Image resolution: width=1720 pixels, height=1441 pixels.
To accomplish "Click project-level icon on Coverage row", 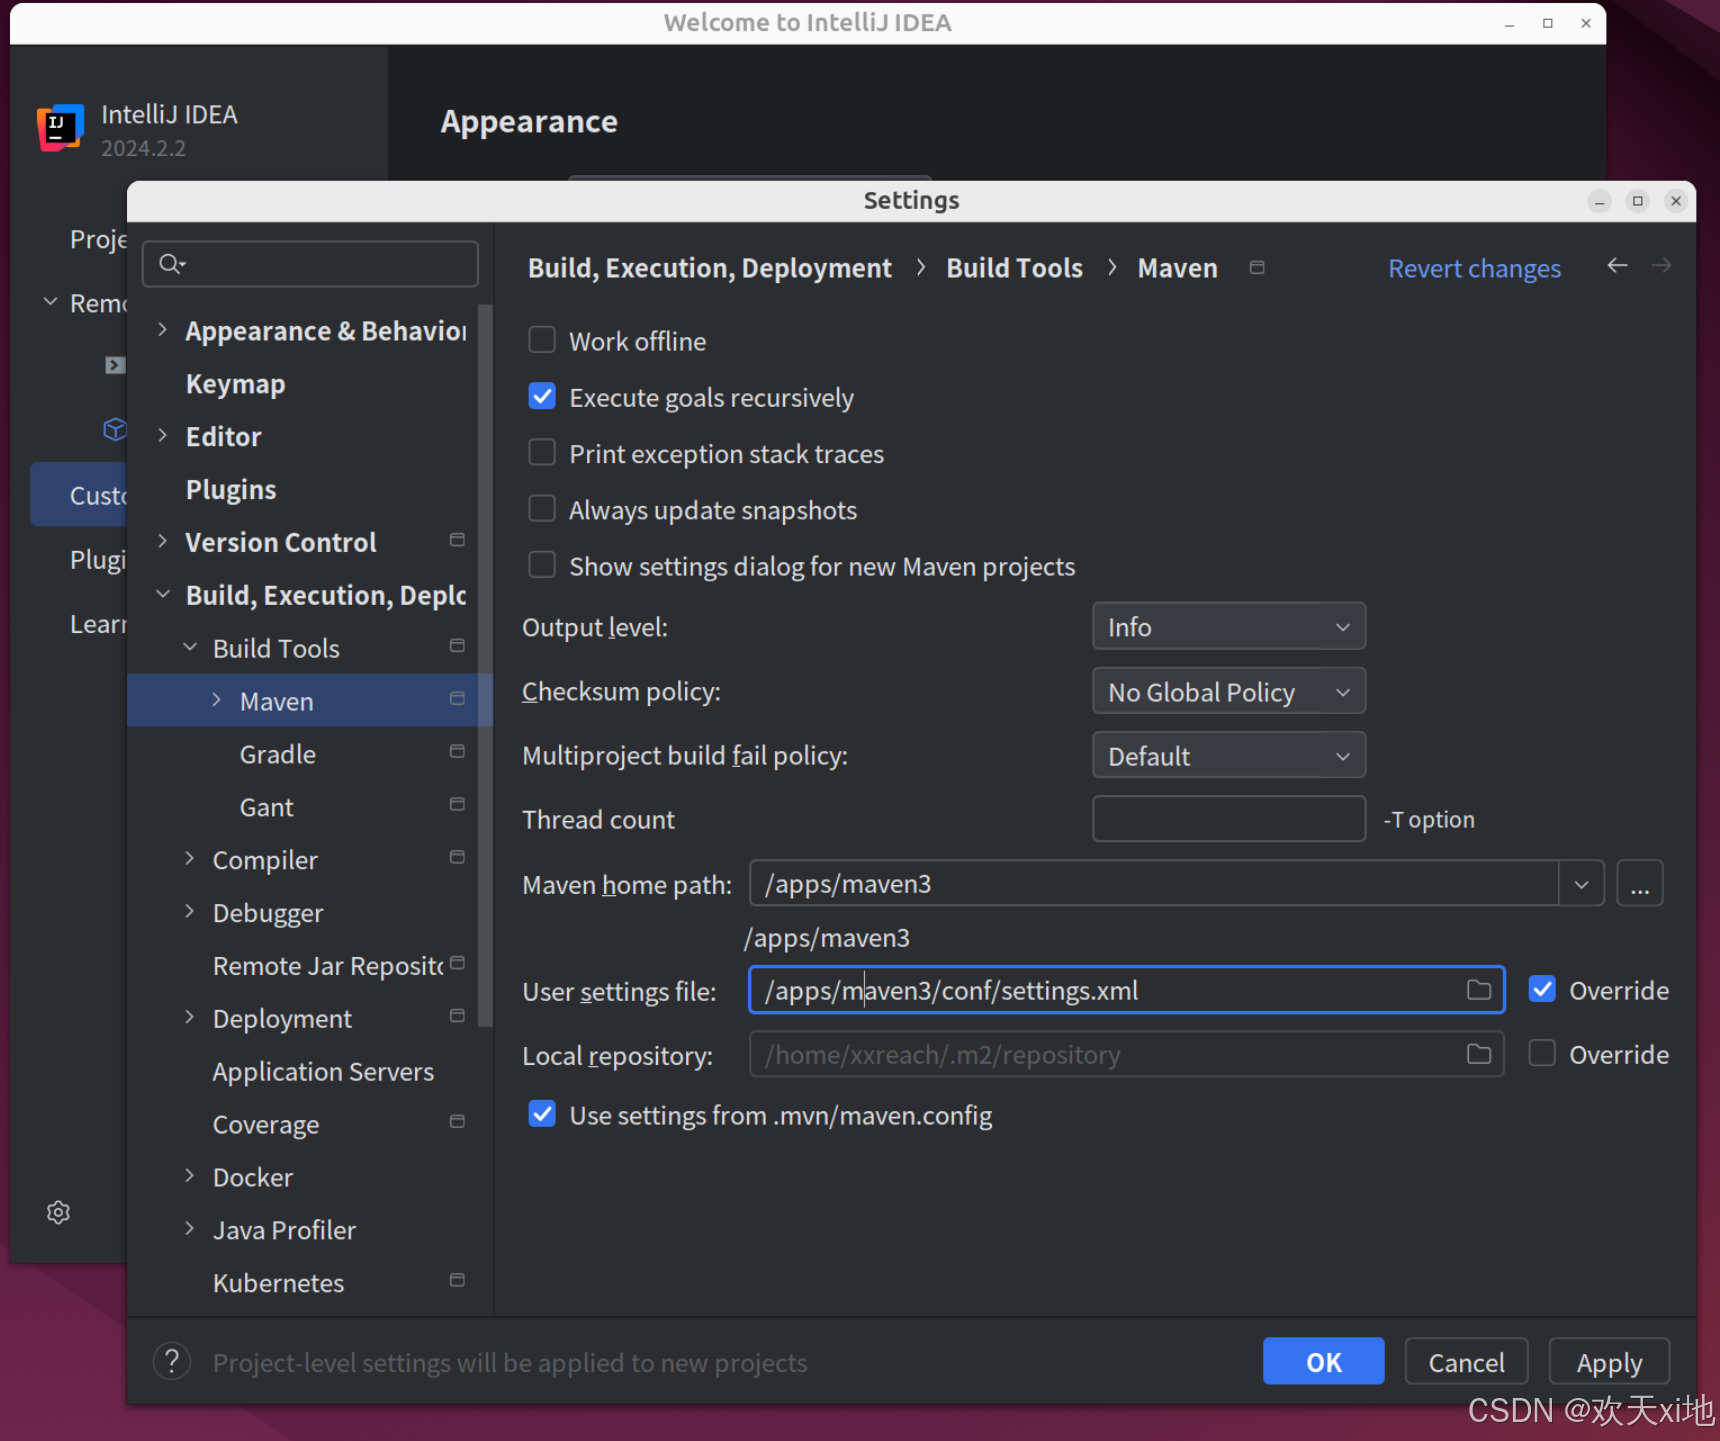I will 457,1122.
